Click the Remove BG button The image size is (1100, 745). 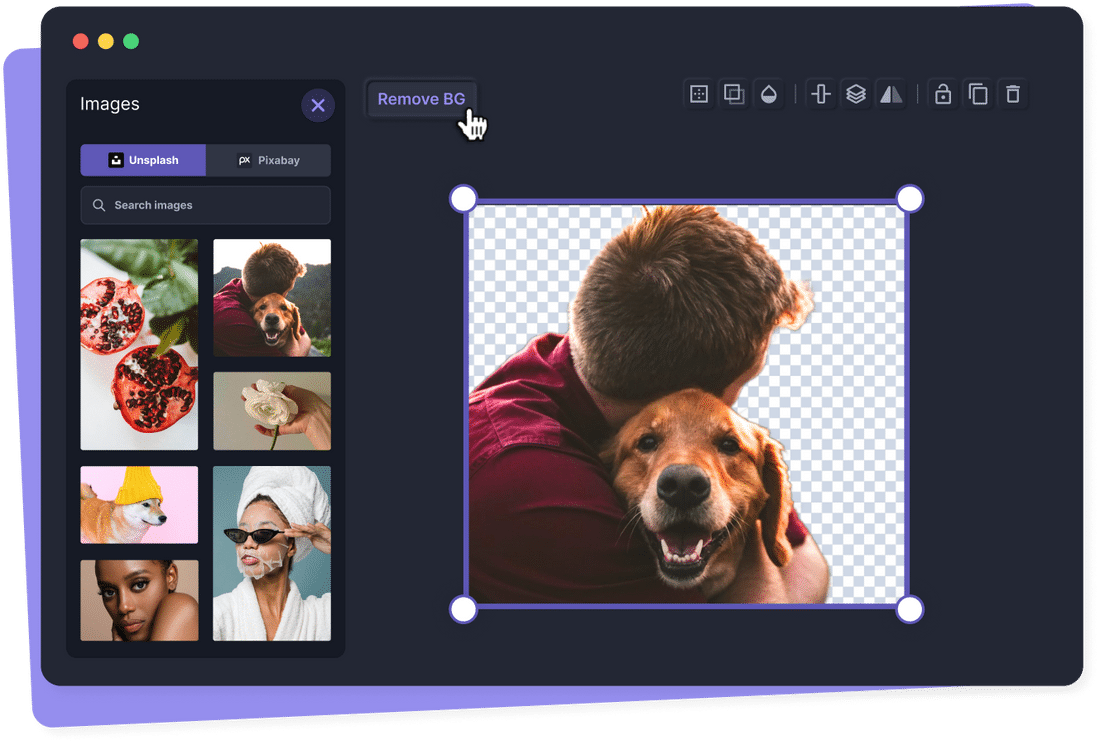(x=421, y=99)
